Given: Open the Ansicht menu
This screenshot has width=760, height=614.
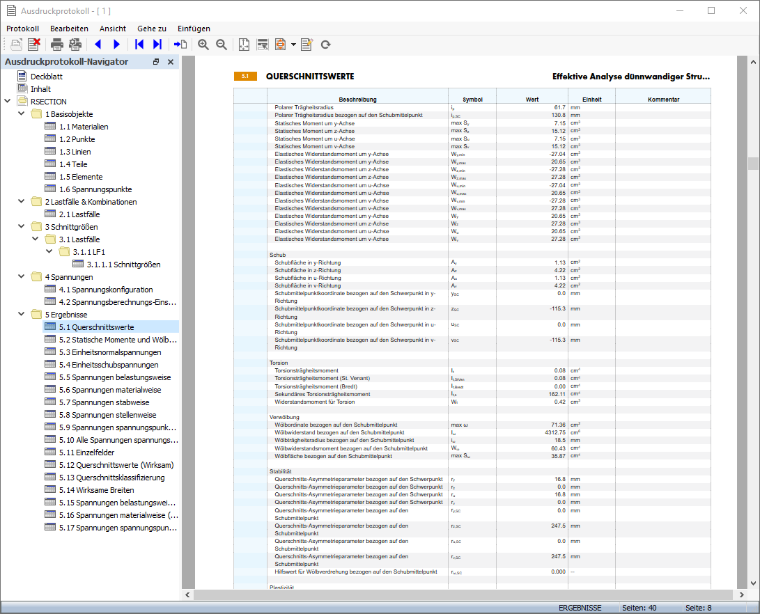Looking at the screenshot, I should [112, 29].
